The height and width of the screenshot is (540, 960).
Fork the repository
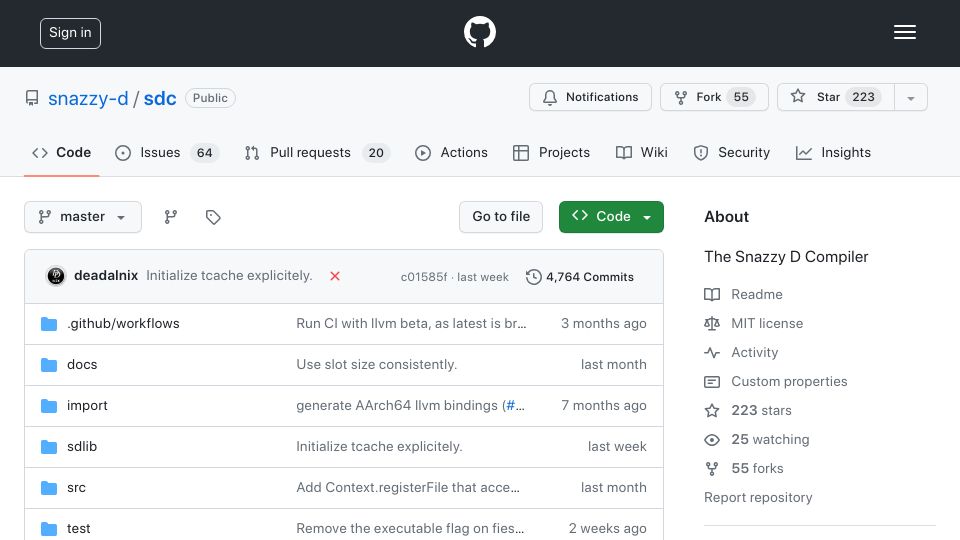tap(714, 97)
